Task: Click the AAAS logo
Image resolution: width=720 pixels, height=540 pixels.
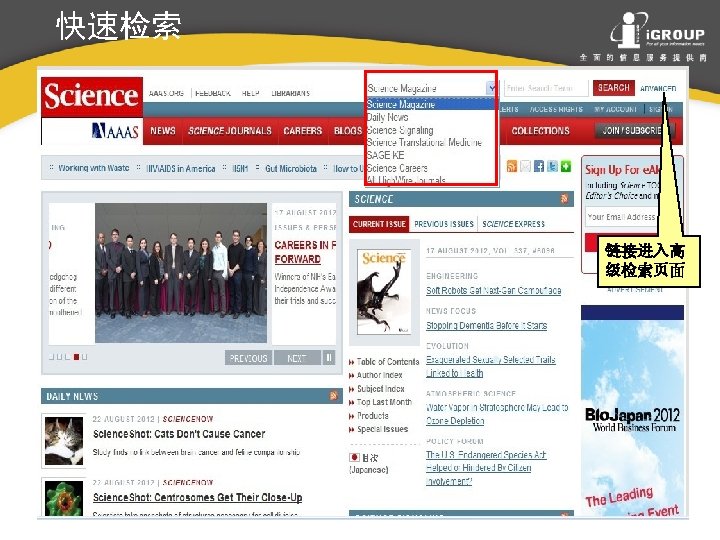Action: click(x=115, y=131)
